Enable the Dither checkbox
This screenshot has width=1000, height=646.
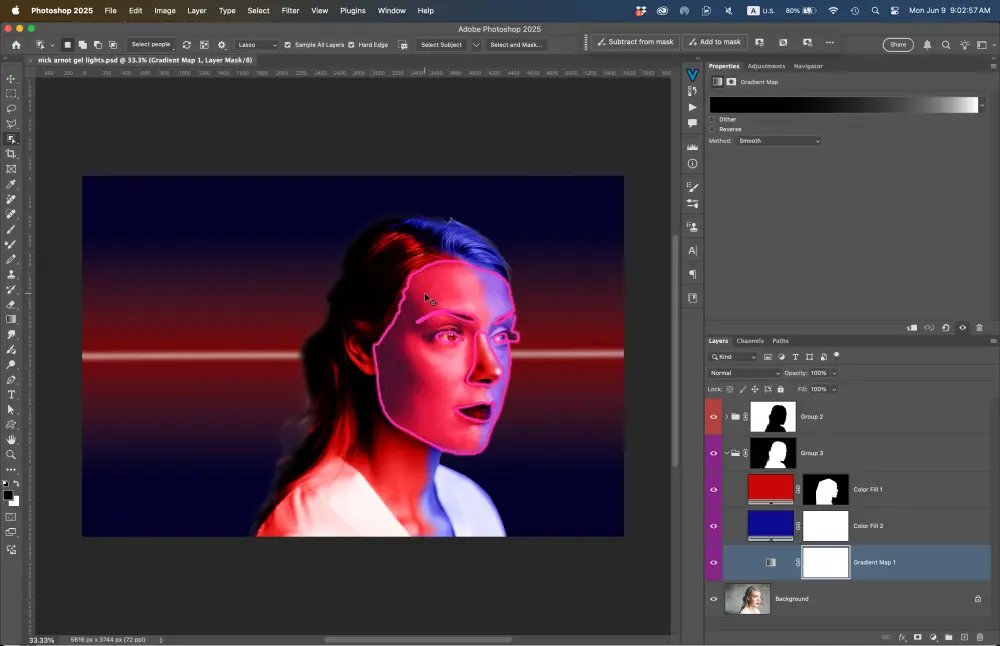pos(712,119)
